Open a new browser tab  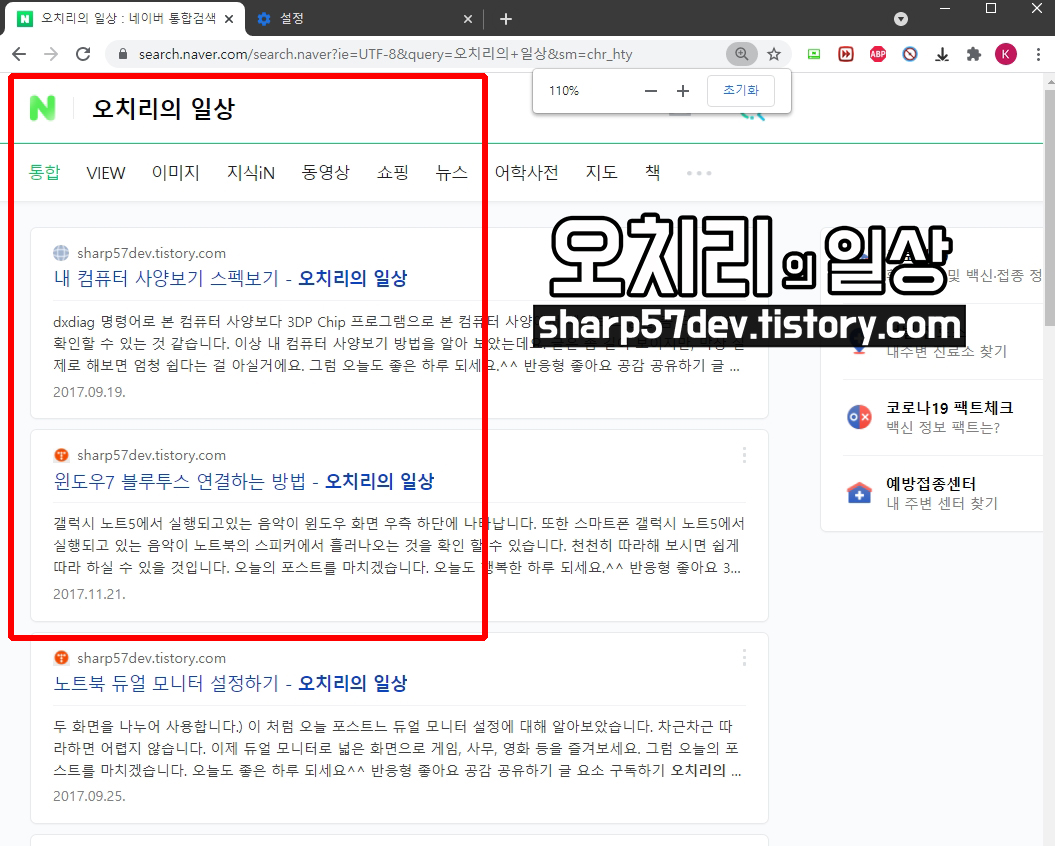[x=506, y=19]
